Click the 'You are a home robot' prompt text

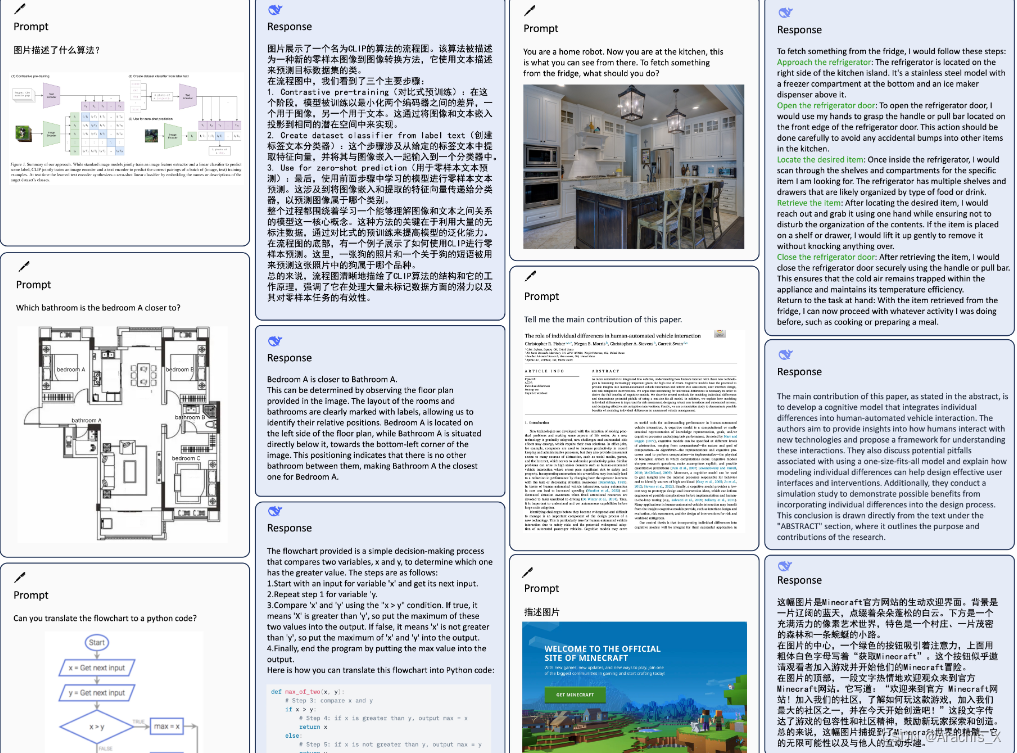(623, 62)
